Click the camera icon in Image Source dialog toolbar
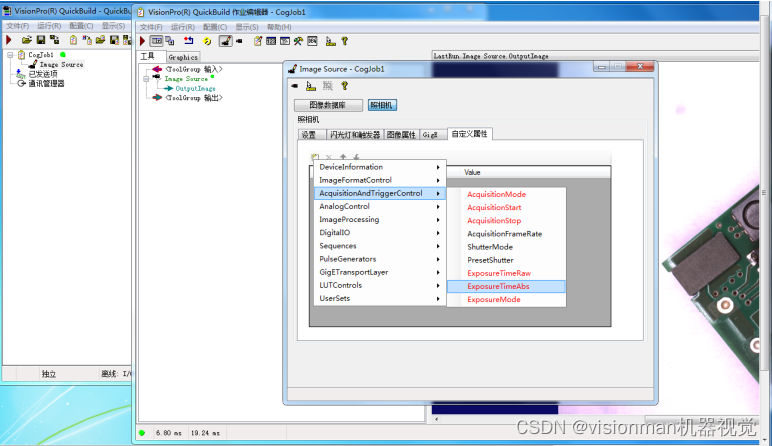Screen dimensions: 772x446 click(x=295, y=86)
